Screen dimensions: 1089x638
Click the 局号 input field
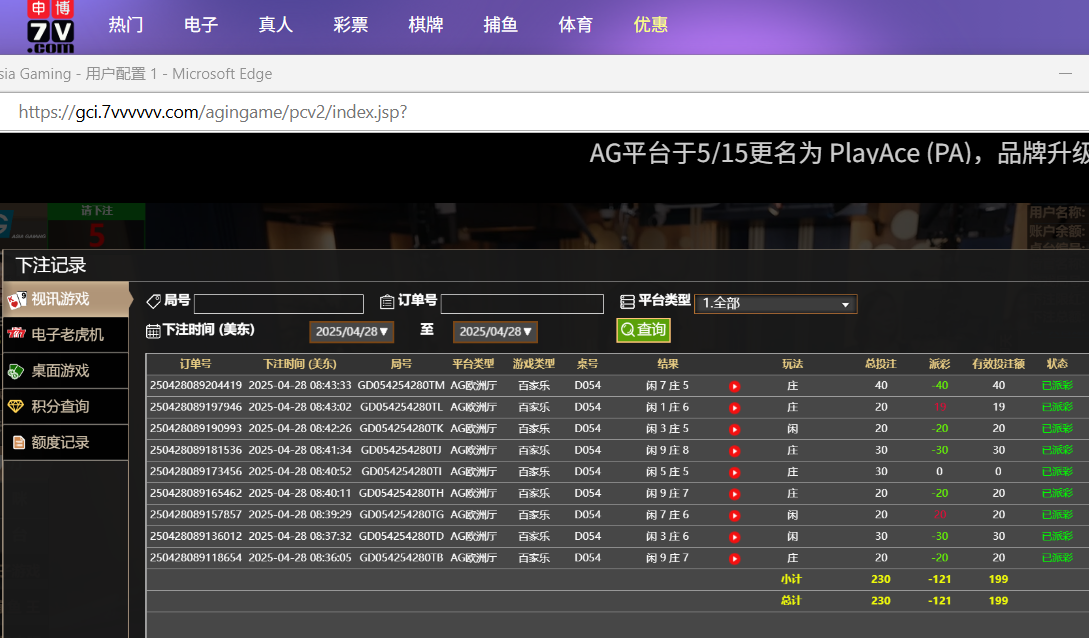click(x=278, y=304)
